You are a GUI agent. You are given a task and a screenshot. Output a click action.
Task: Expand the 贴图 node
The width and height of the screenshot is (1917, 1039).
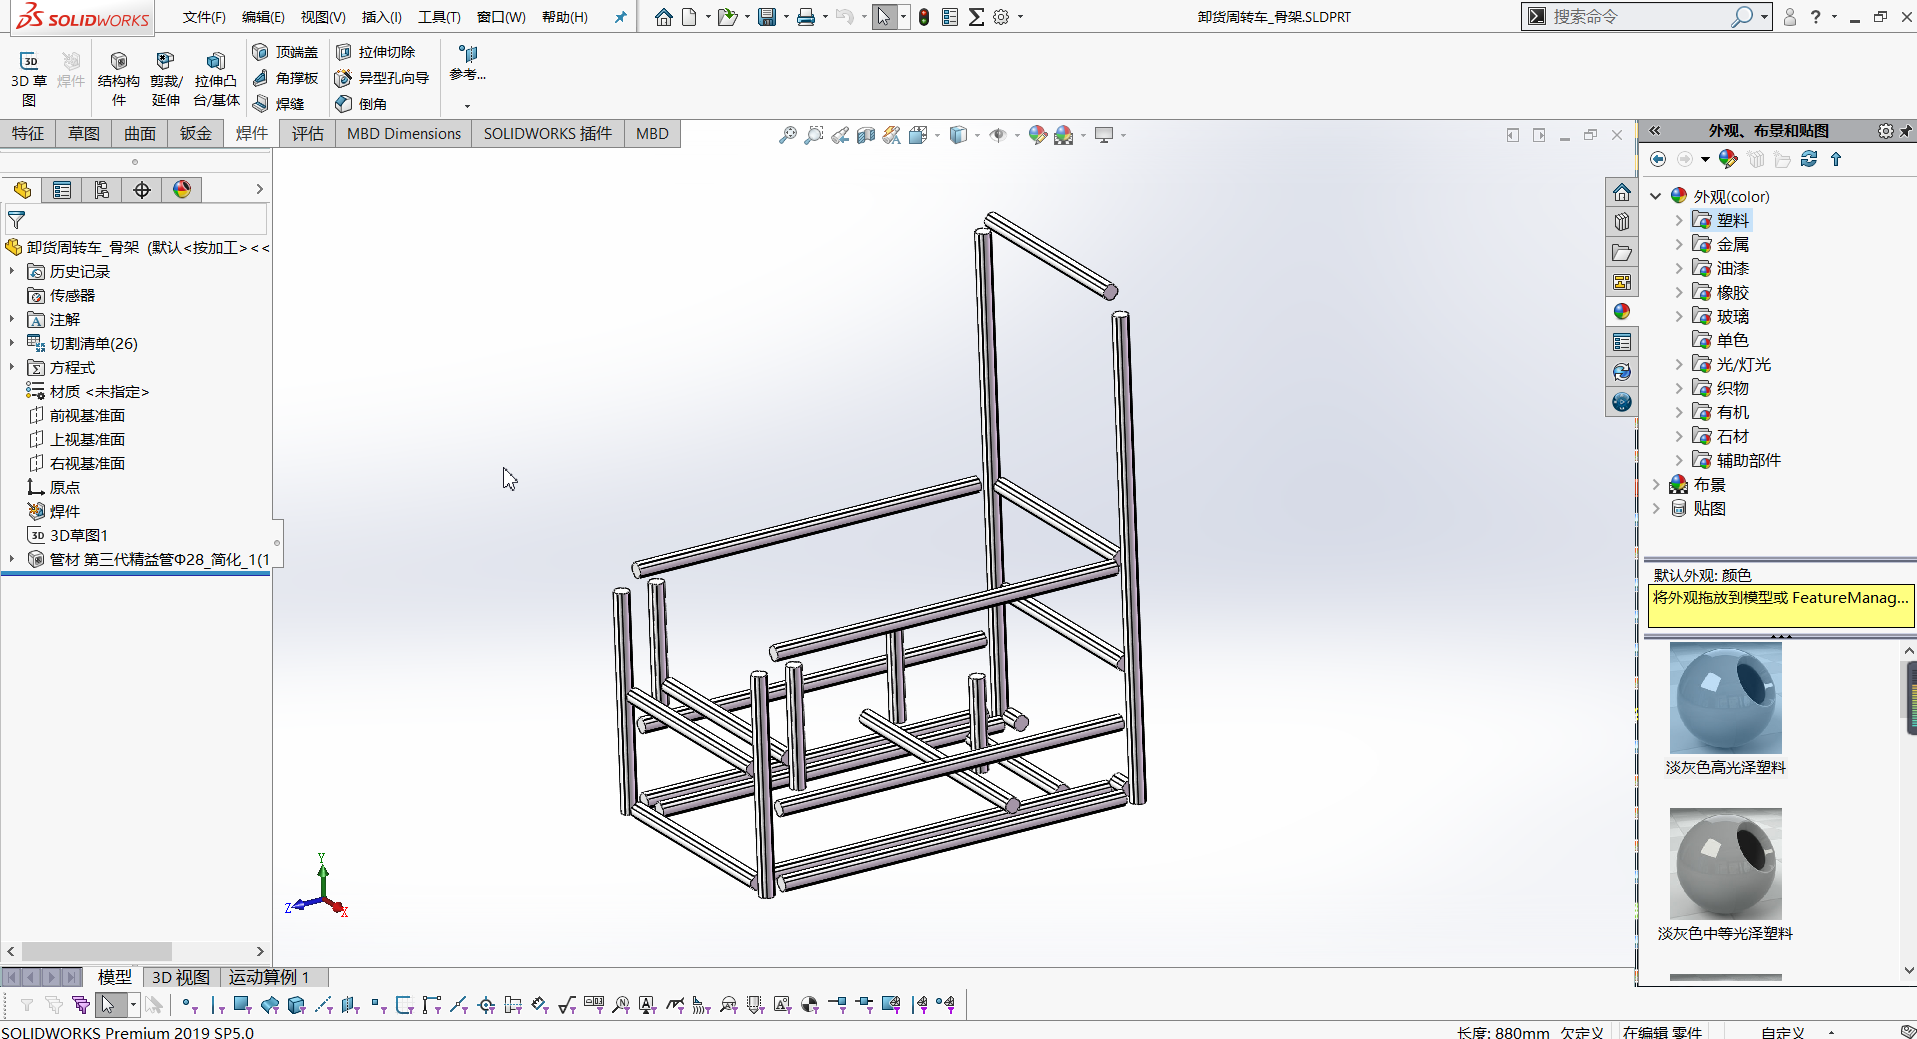click(x=1656, y=508)
